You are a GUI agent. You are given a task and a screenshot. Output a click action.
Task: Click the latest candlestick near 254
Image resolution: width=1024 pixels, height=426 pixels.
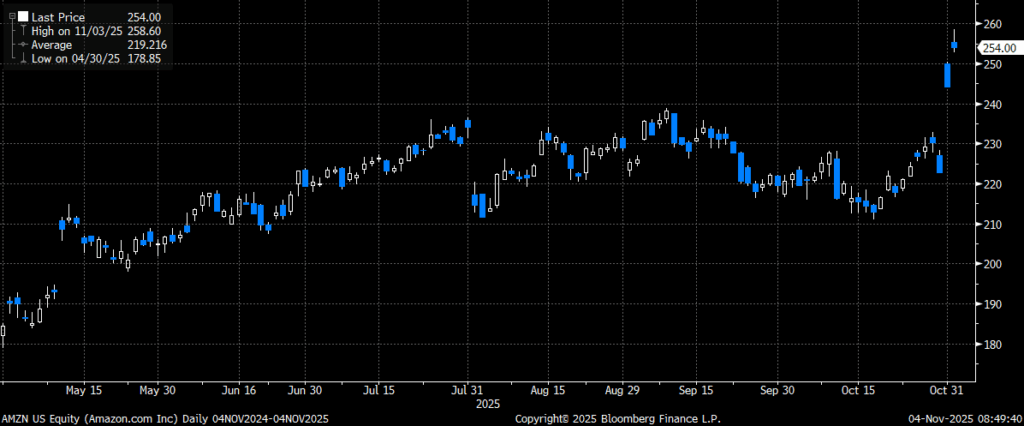point(954,45)
